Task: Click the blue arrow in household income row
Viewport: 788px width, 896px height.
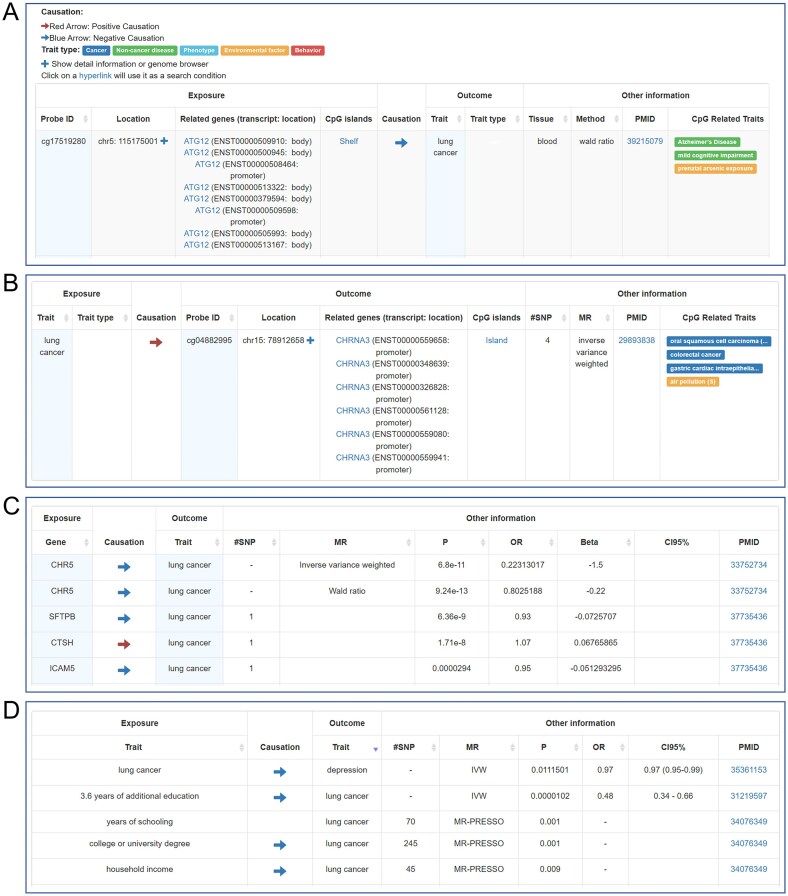Action: [x=279, y=871]
